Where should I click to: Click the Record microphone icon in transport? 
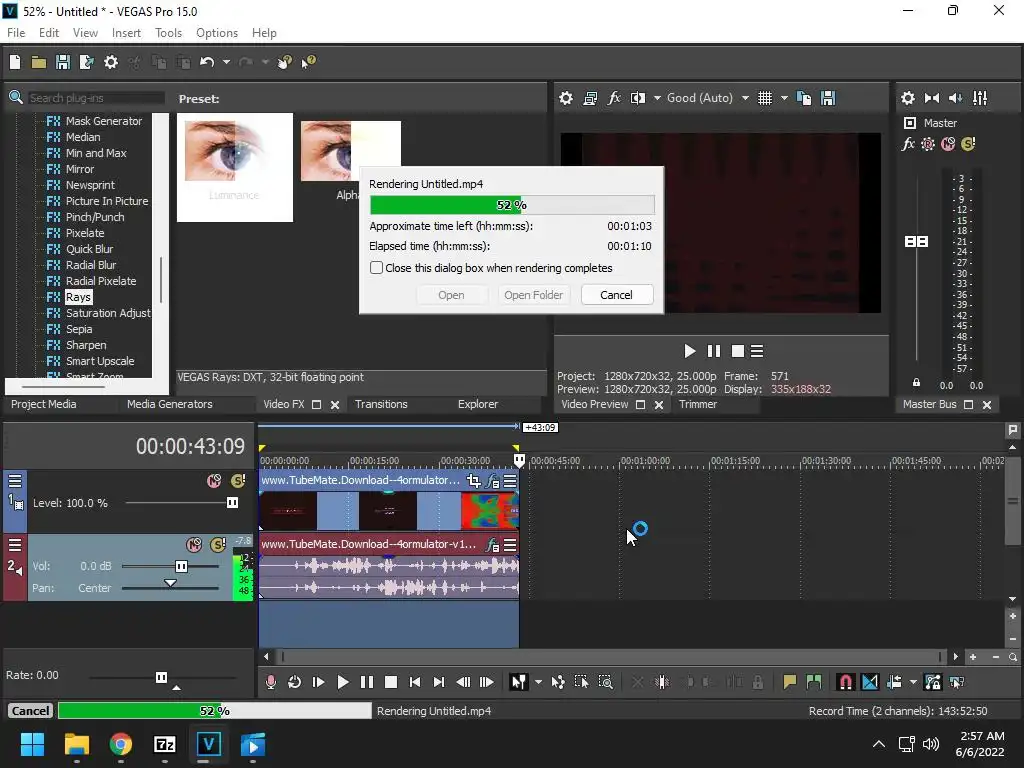point(271,682)
